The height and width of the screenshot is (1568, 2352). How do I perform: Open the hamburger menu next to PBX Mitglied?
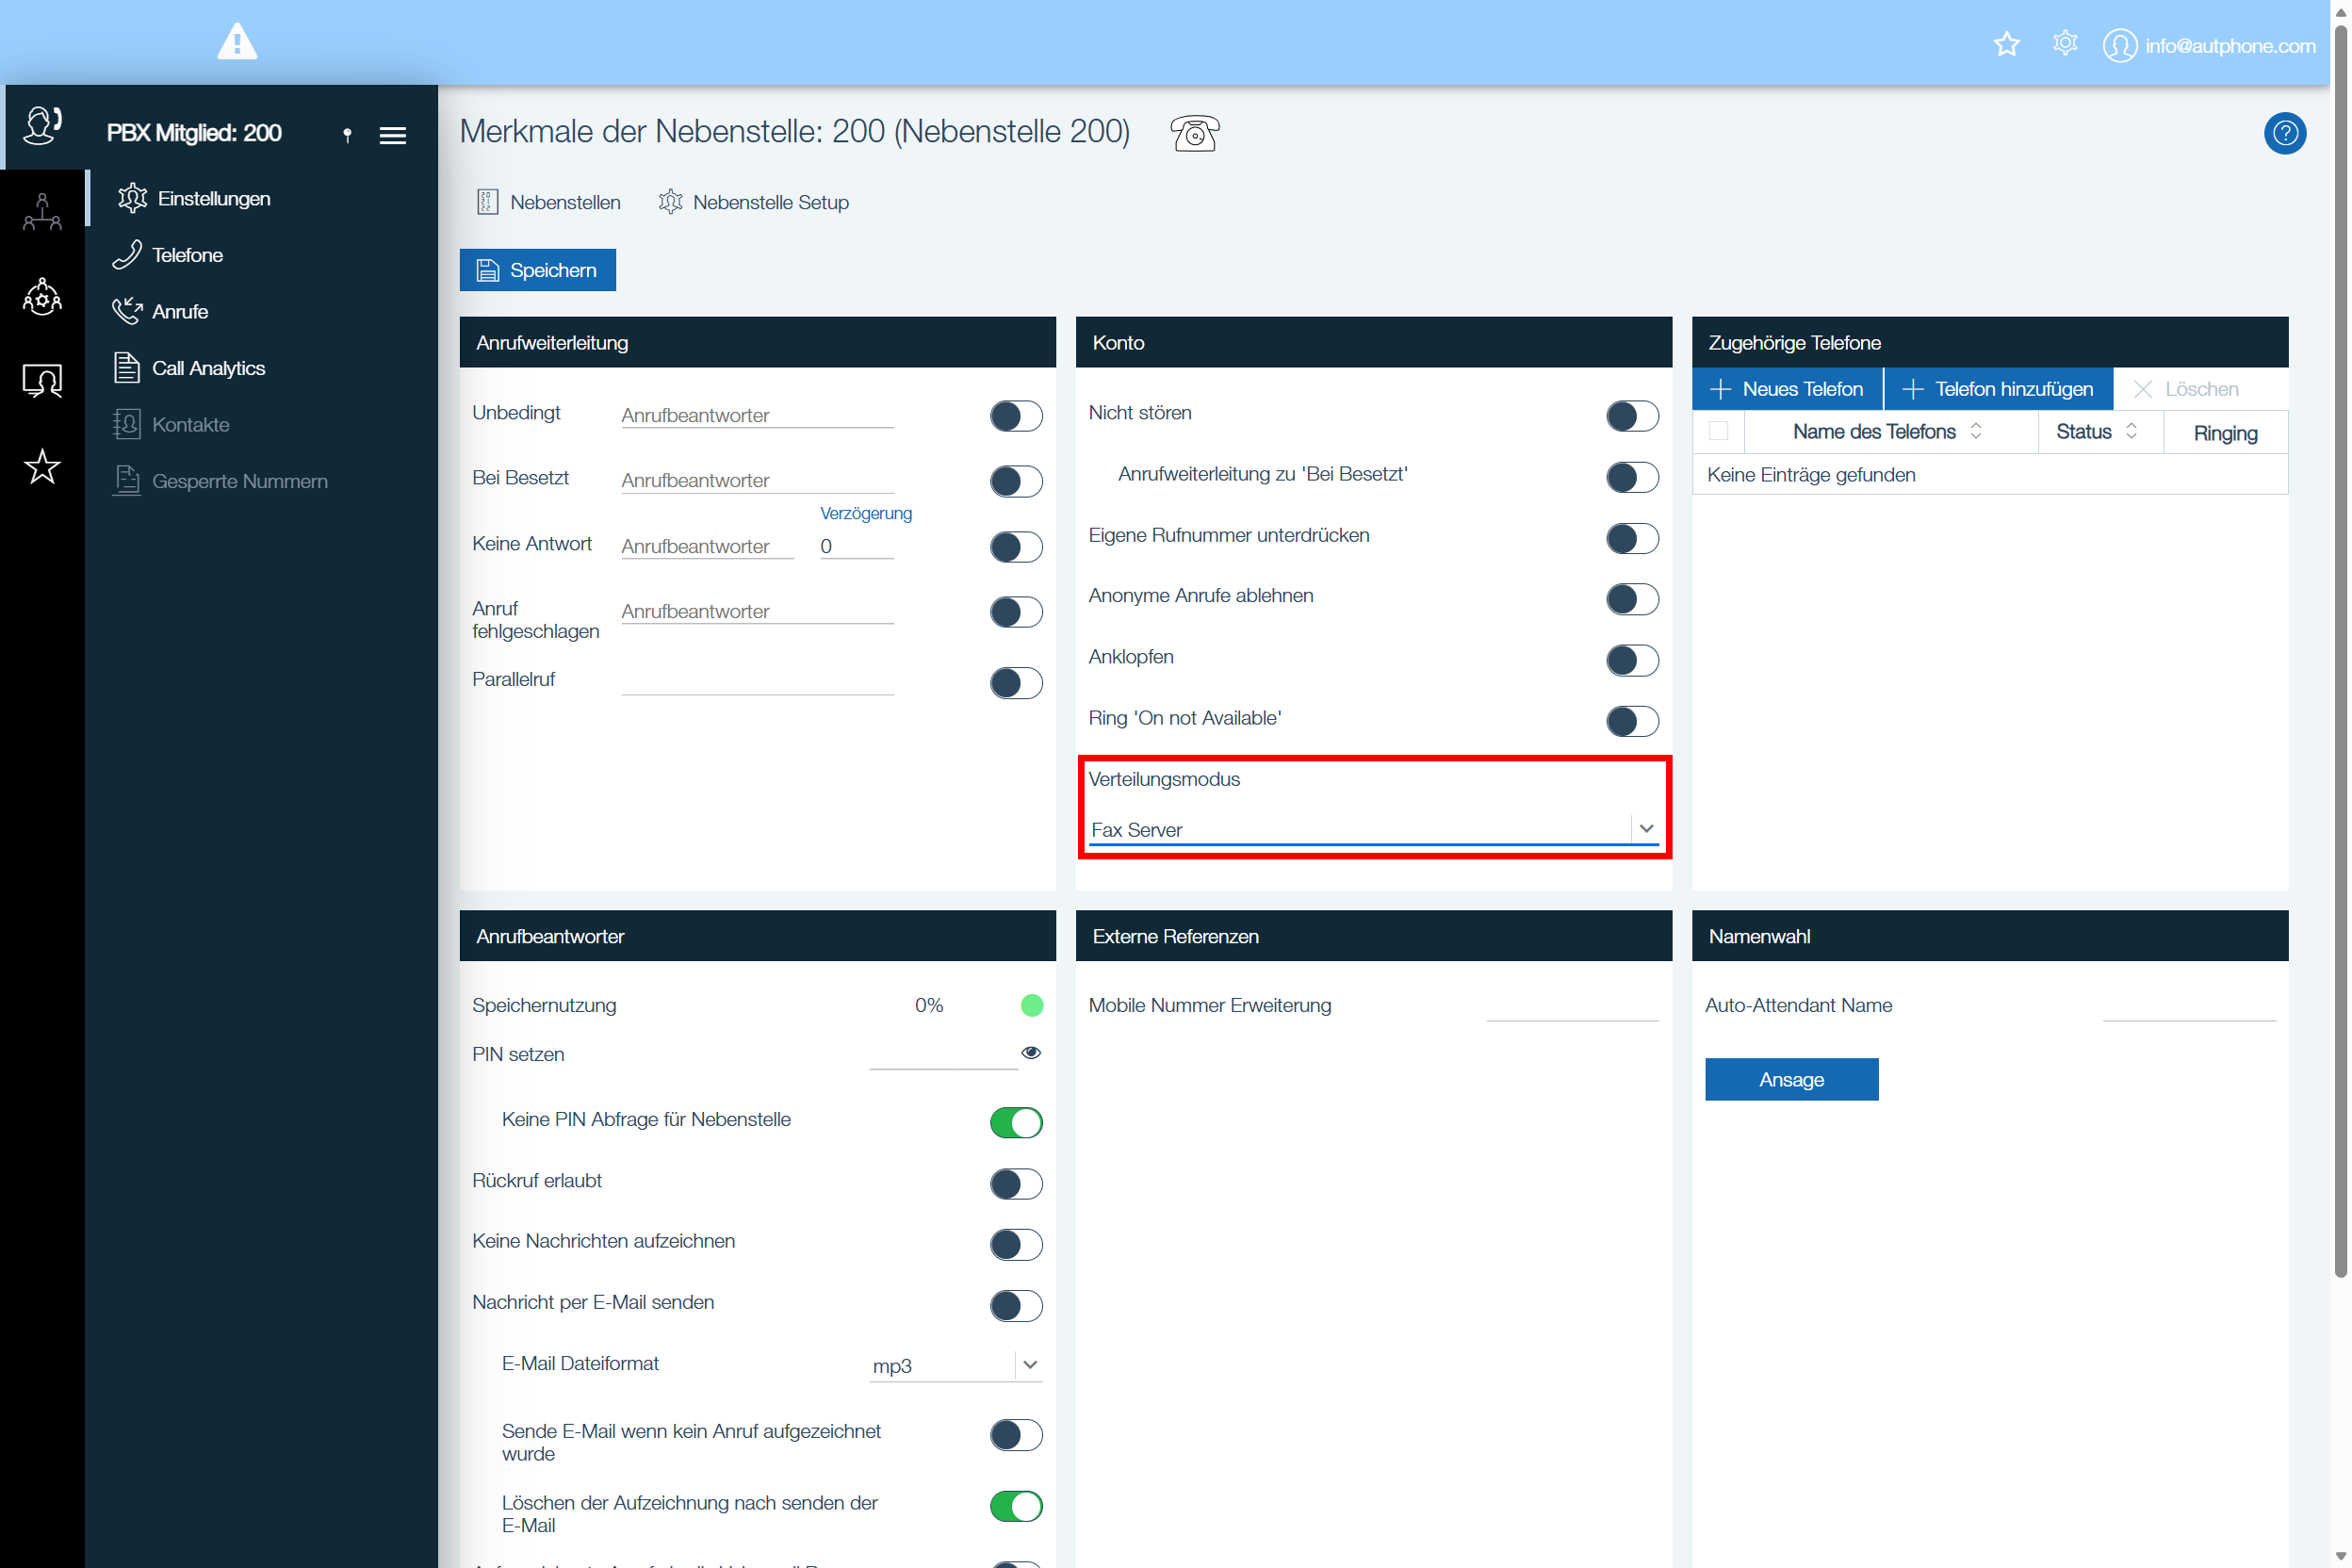tap(393, 135)
